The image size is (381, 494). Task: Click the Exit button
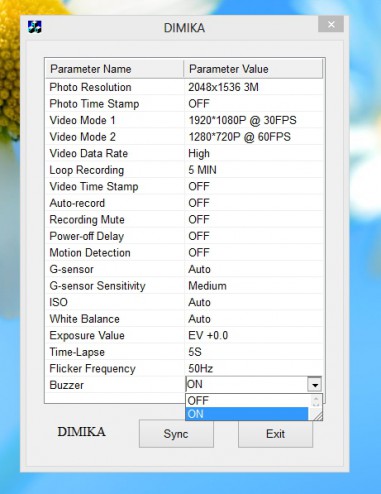(x=275, y=434)
